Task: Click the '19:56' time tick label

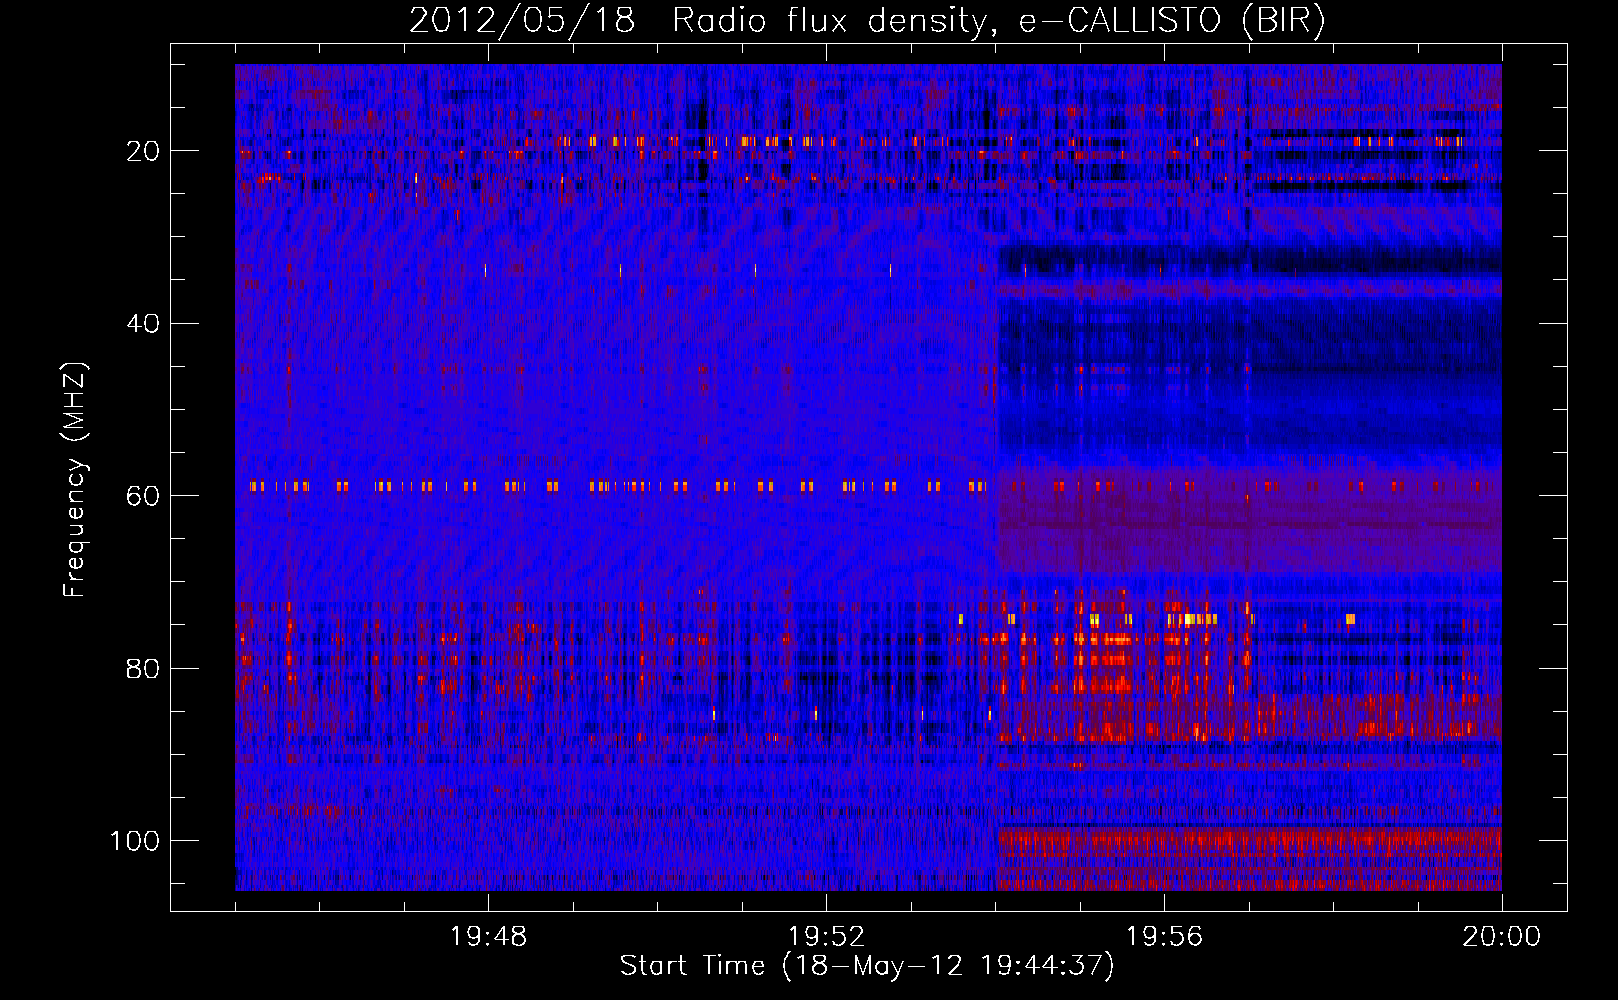Action: pos(1164,937)
